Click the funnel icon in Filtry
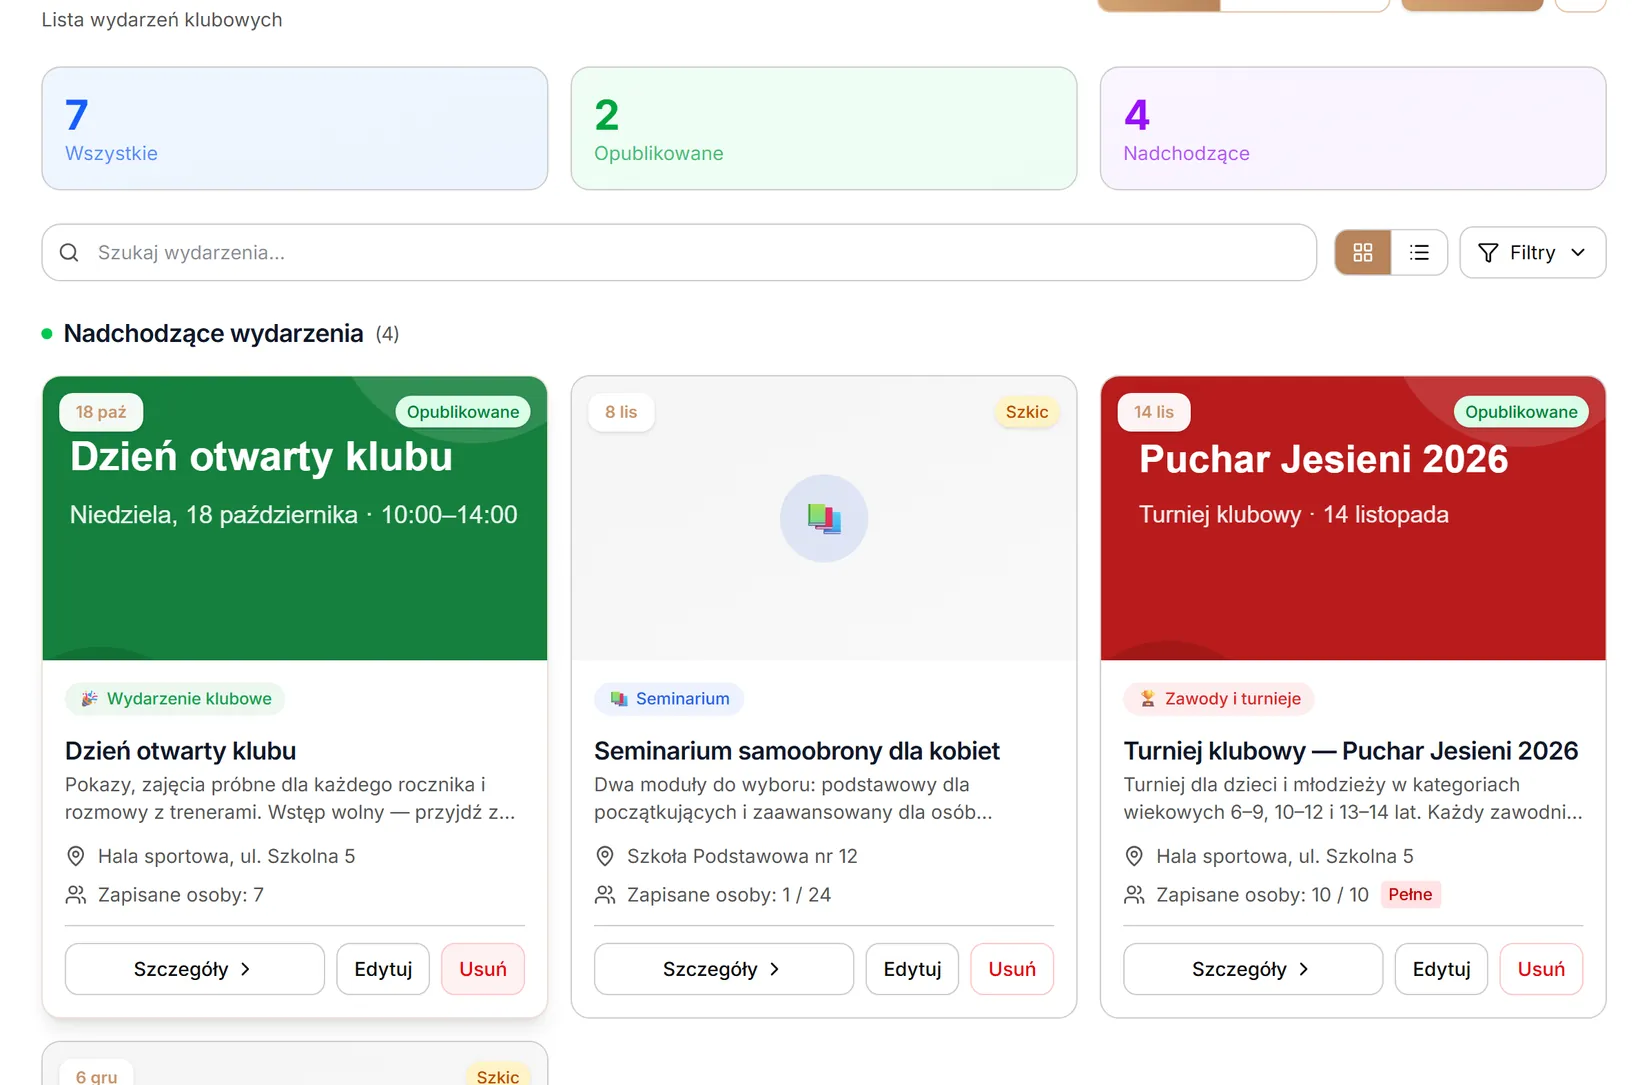This screenshot has height=1085, width=1640. 1488,253
